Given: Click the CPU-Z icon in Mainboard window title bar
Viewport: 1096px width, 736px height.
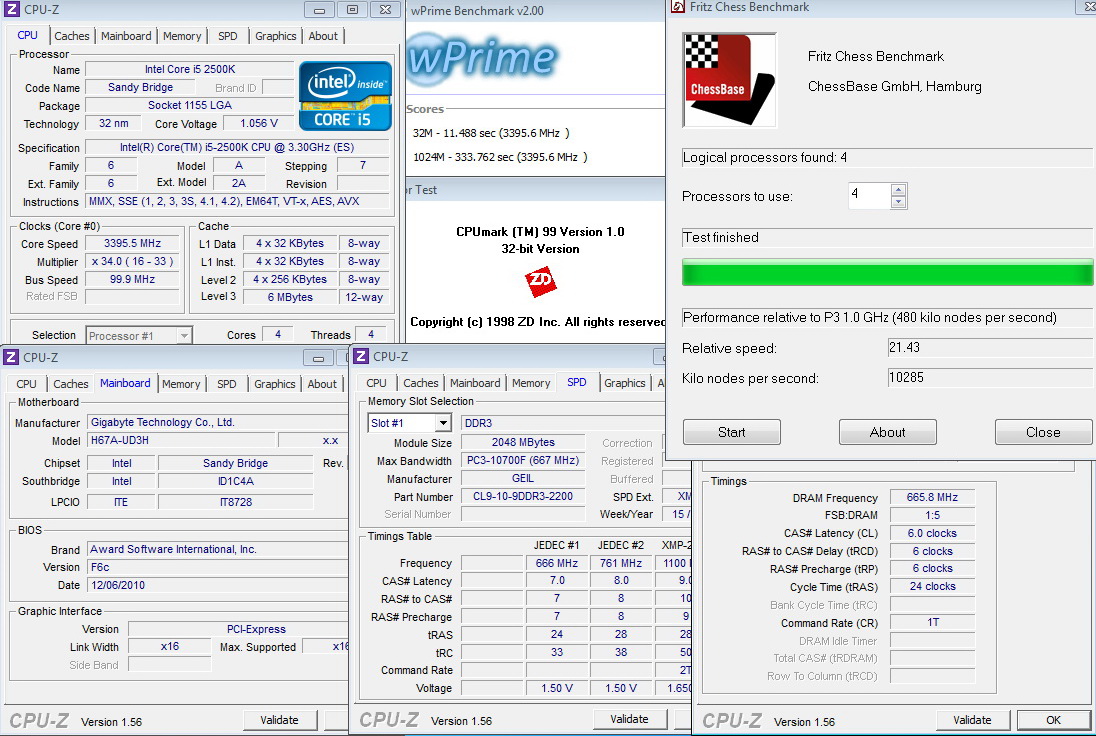Looking at the screenshot, I should [11, 357].
